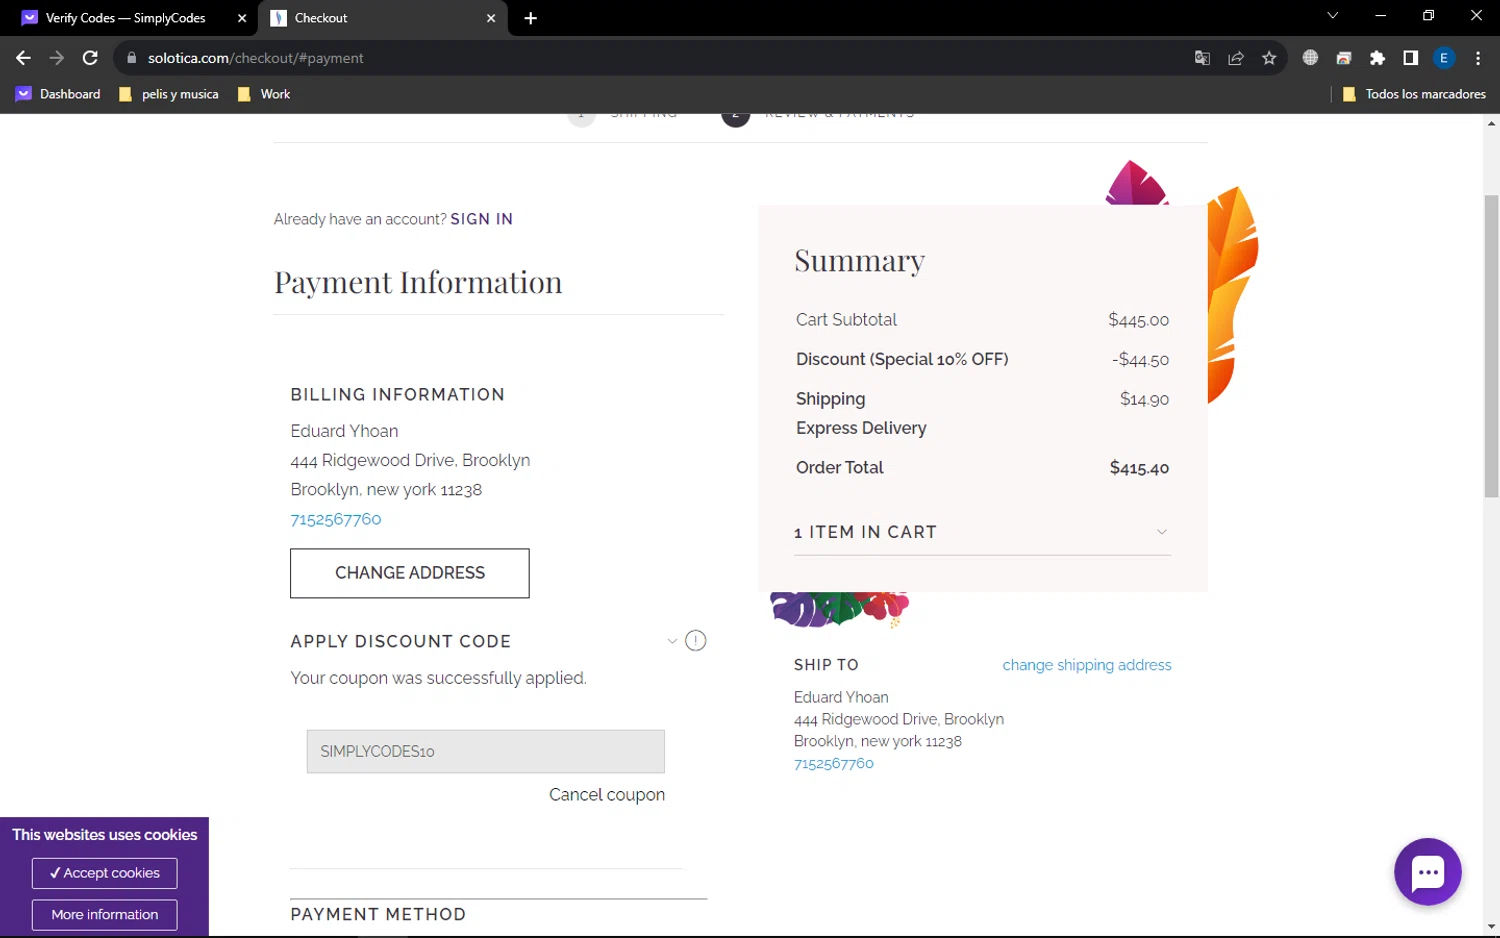
Task: Minimize the browser window
Action: 1381,16
